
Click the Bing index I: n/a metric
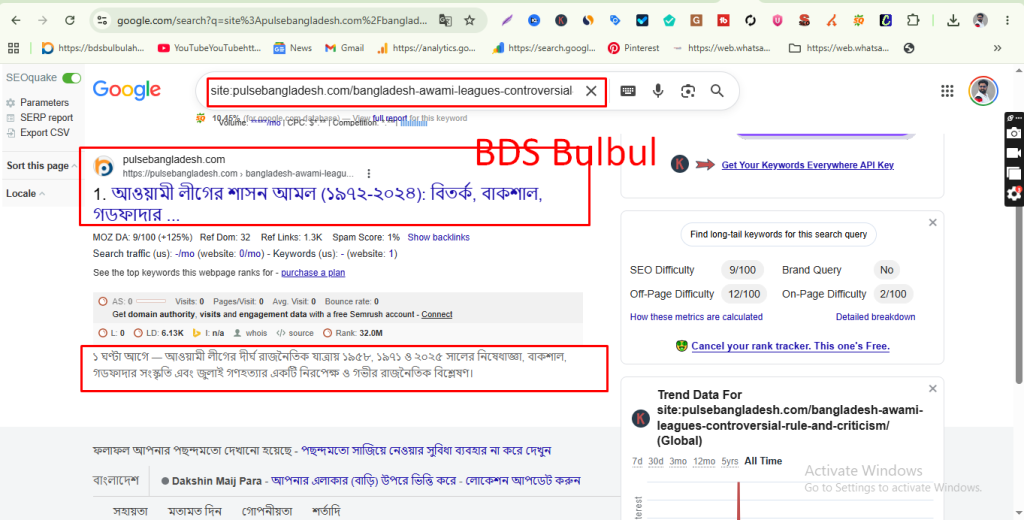click(208, 333)
